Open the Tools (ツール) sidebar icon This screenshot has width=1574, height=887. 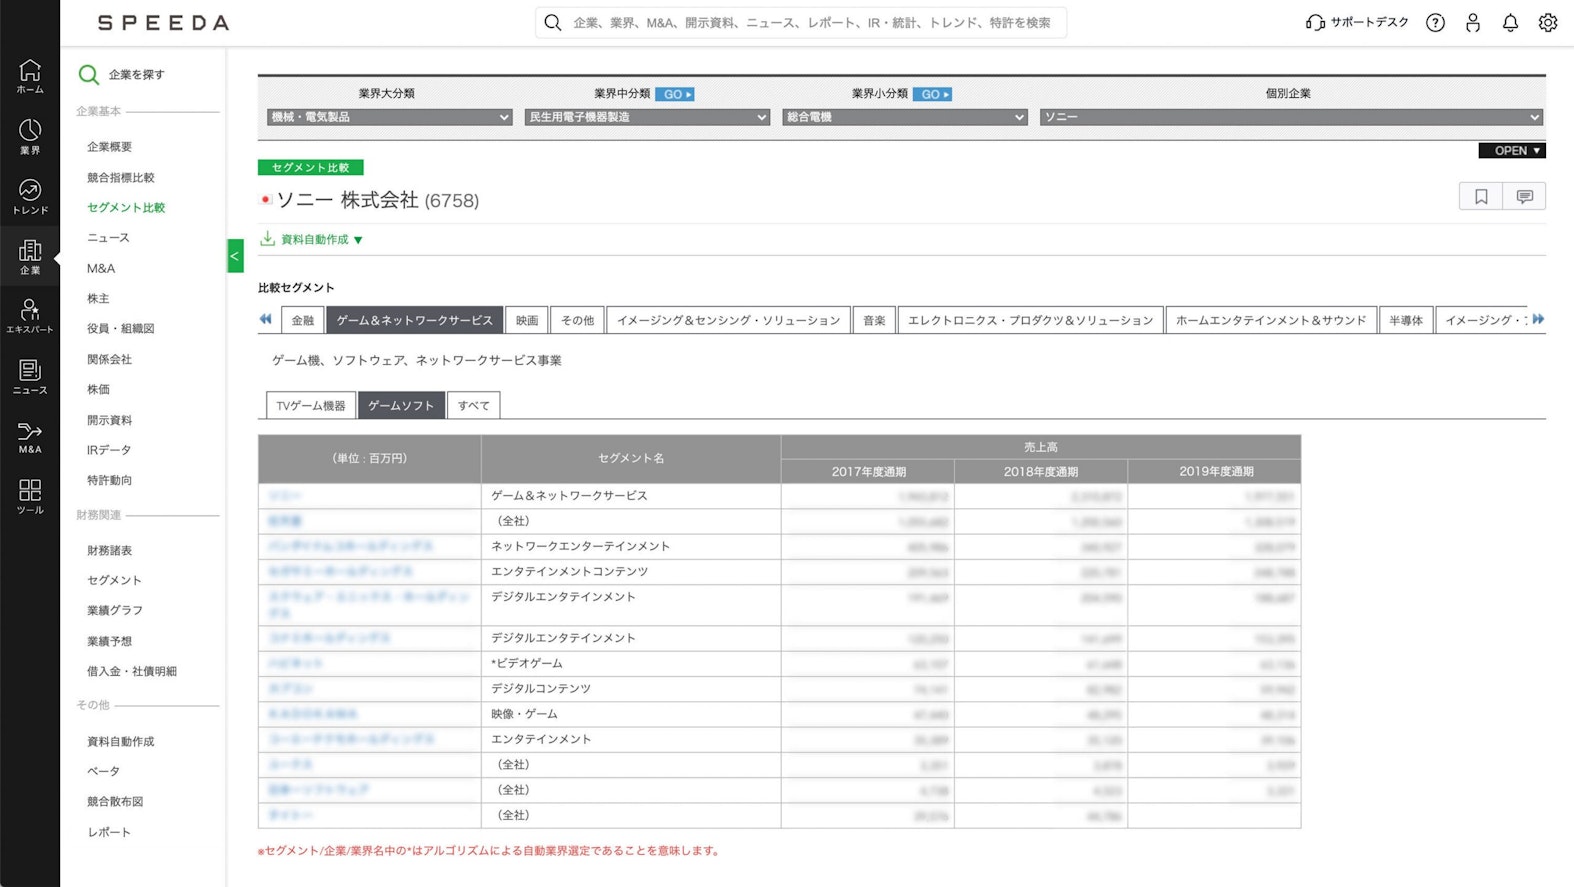pyautogui.click(x=30, y=496)
